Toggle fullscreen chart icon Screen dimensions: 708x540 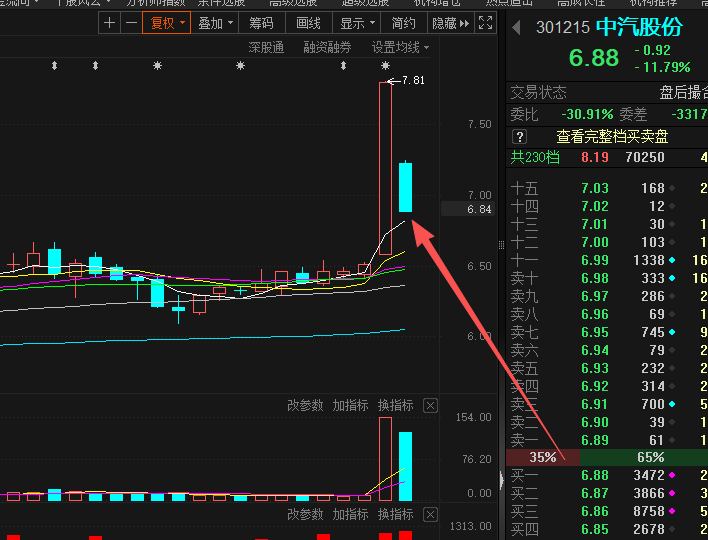[x=485, y=23]
